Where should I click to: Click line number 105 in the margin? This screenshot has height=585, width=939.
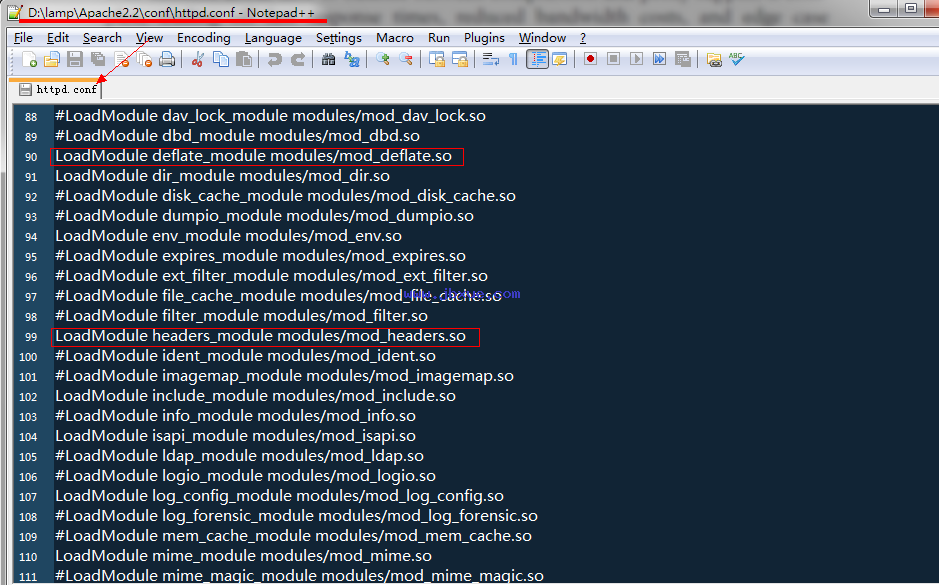(x=28, y=457)
